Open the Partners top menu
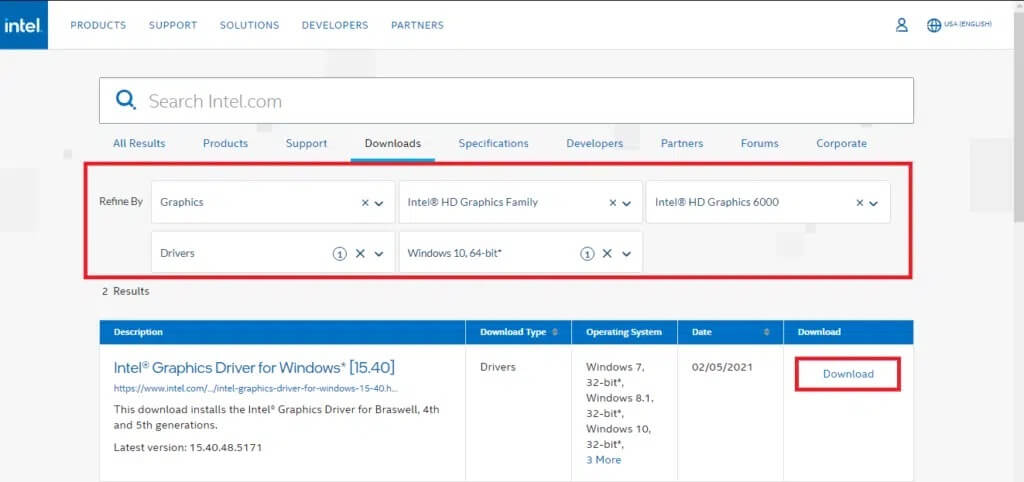This screenshot has width=1024, height=482. pos(417,25)
